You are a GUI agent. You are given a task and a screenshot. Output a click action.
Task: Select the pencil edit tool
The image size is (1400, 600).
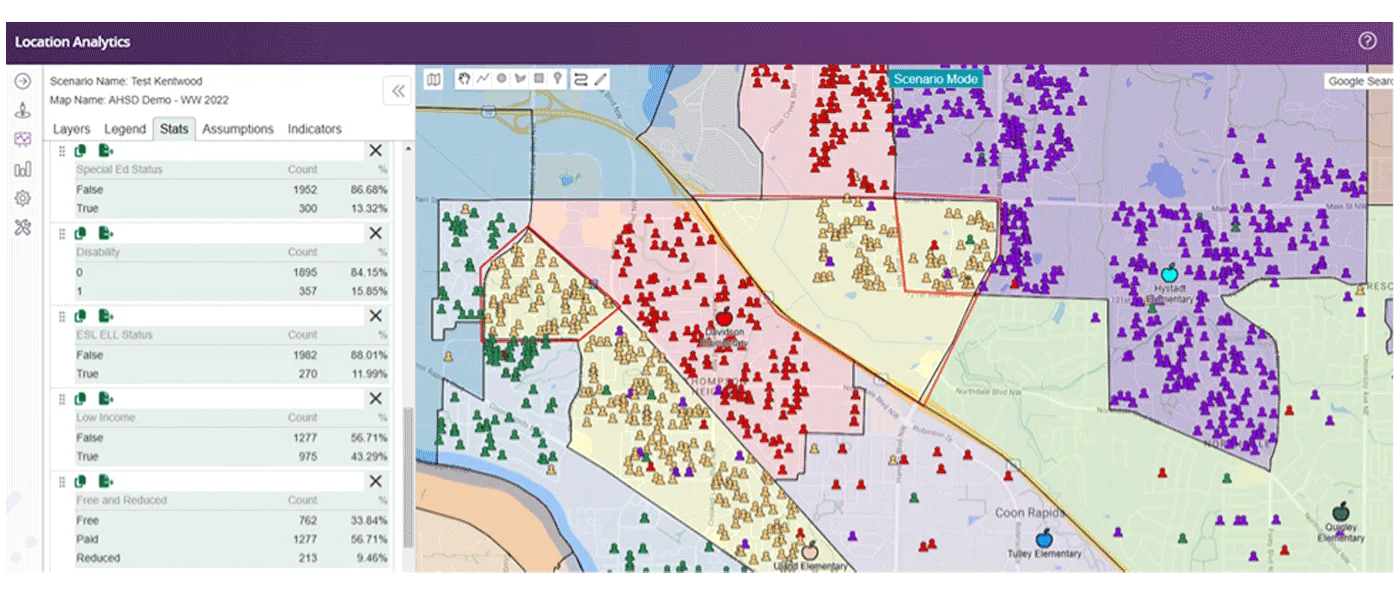(600, 79)
